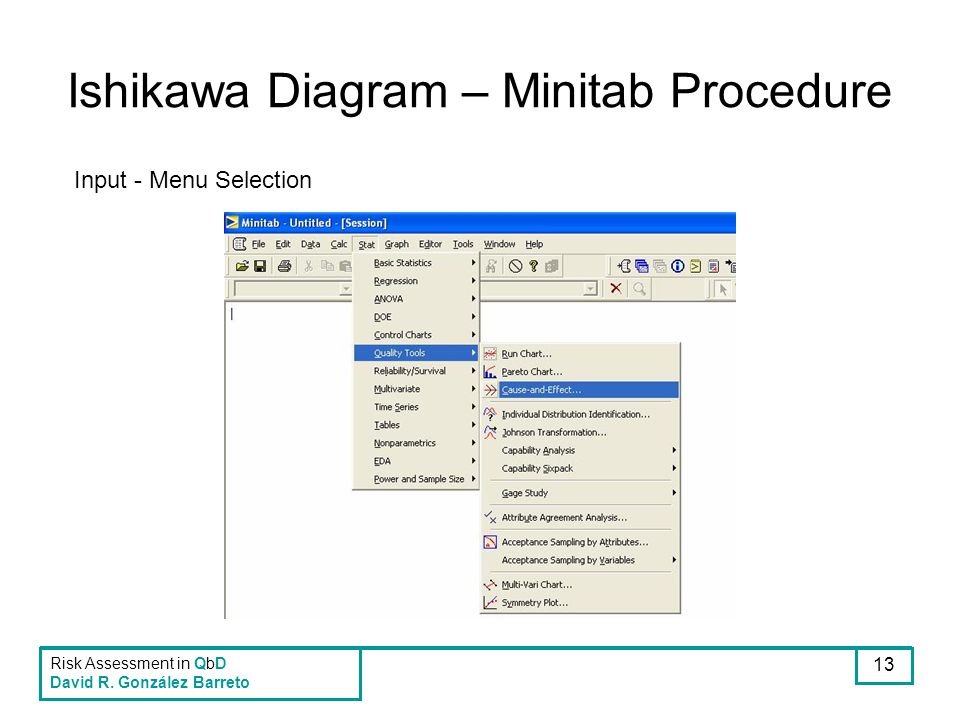Click the Johnson Transformation curve icon
960x720 pixels.
pos(490,432)
